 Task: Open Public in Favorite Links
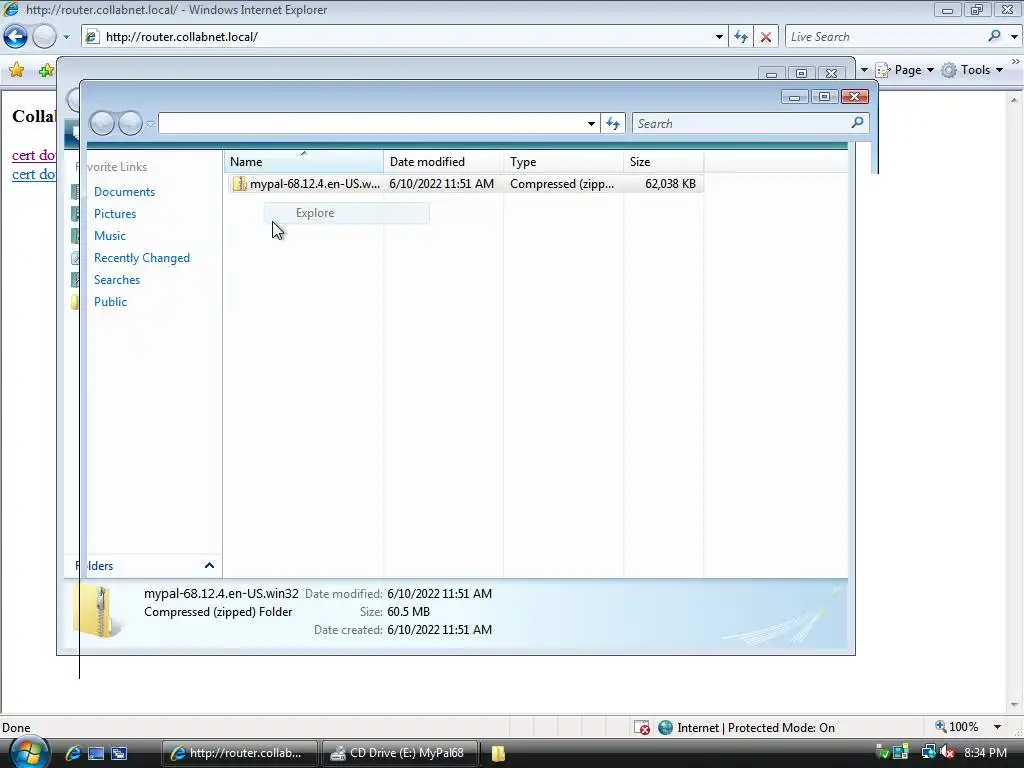[x=110, y=302]
